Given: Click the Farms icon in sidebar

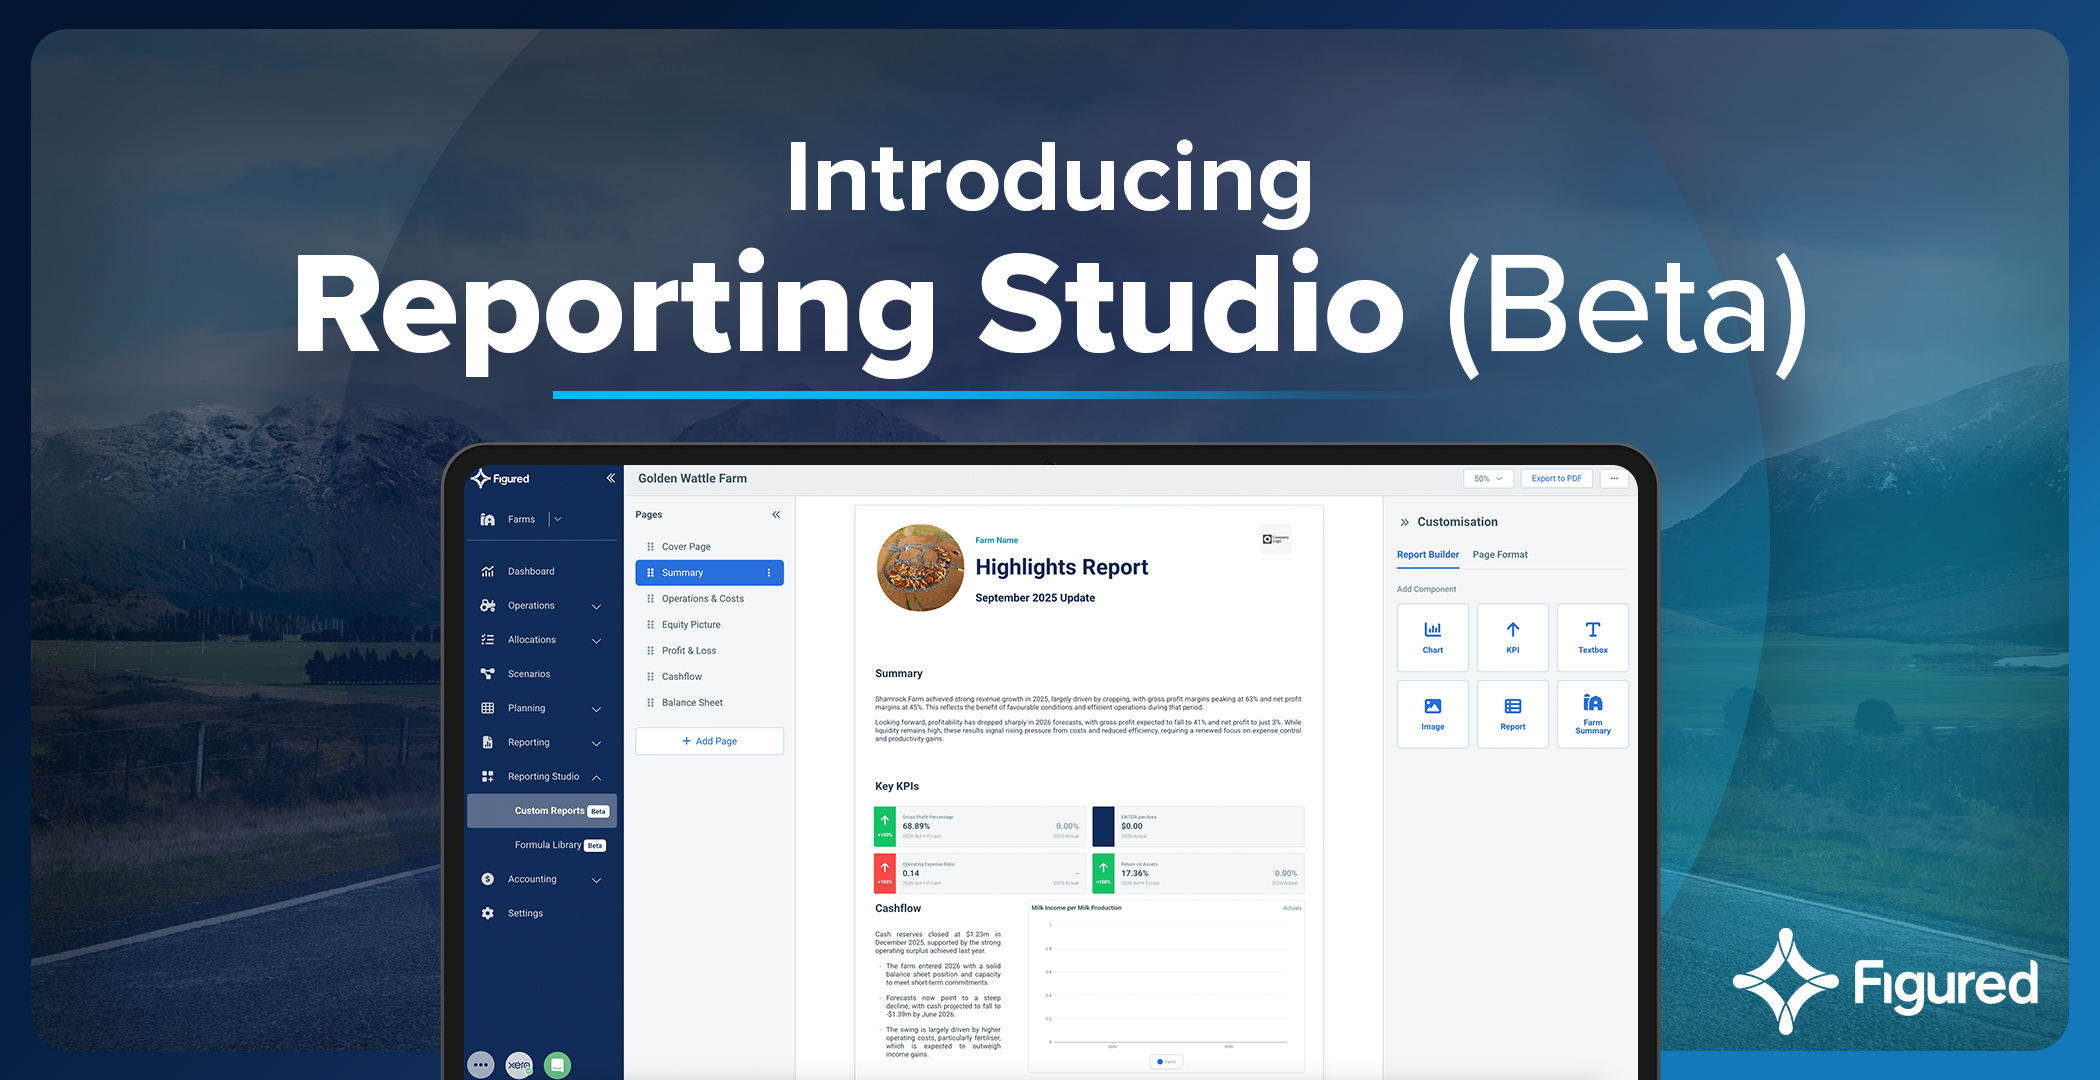Looking at the screenshot, I should click(x=487, y=519).
